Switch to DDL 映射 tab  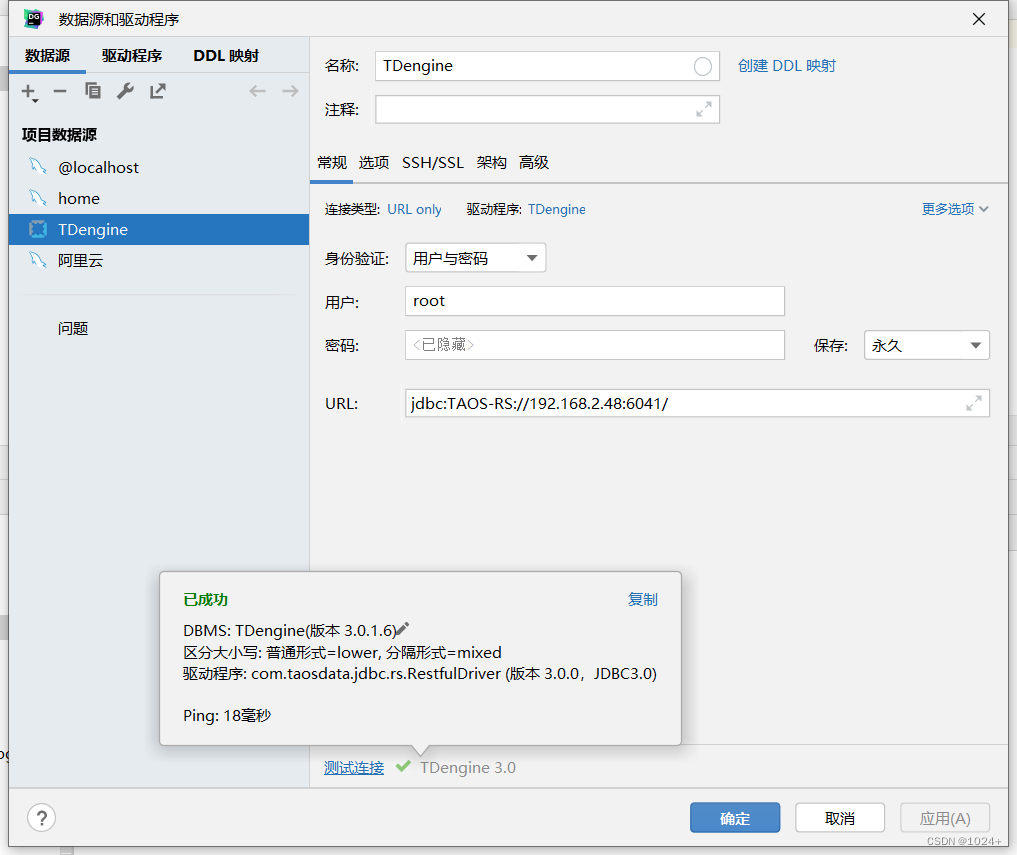(226, 56)
